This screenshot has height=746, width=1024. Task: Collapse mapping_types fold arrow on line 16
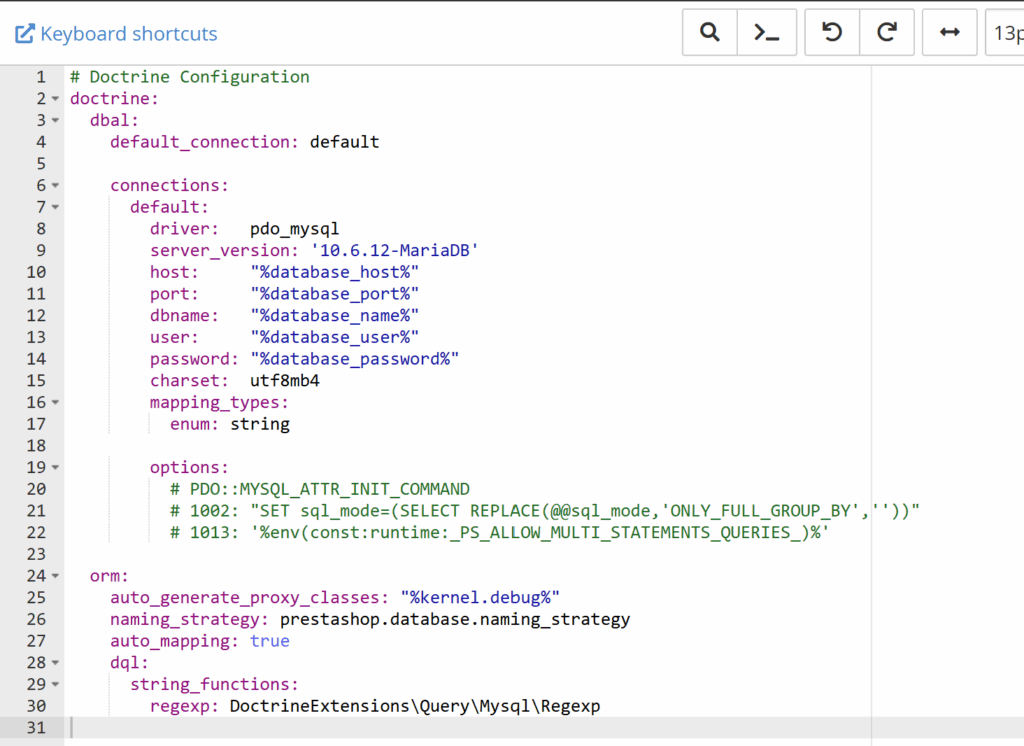(55, 402)
